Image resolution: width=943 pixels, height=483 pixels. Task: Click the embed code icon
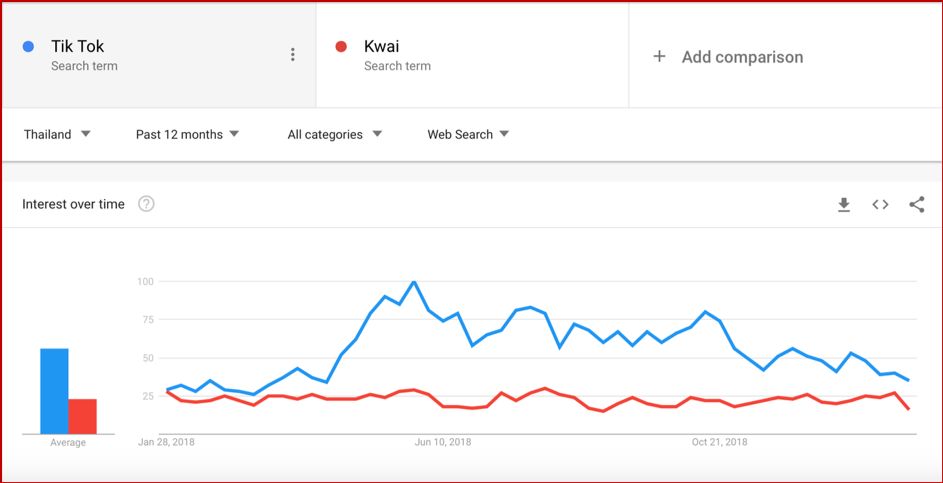pyautogui.click(x=880, y=205)
